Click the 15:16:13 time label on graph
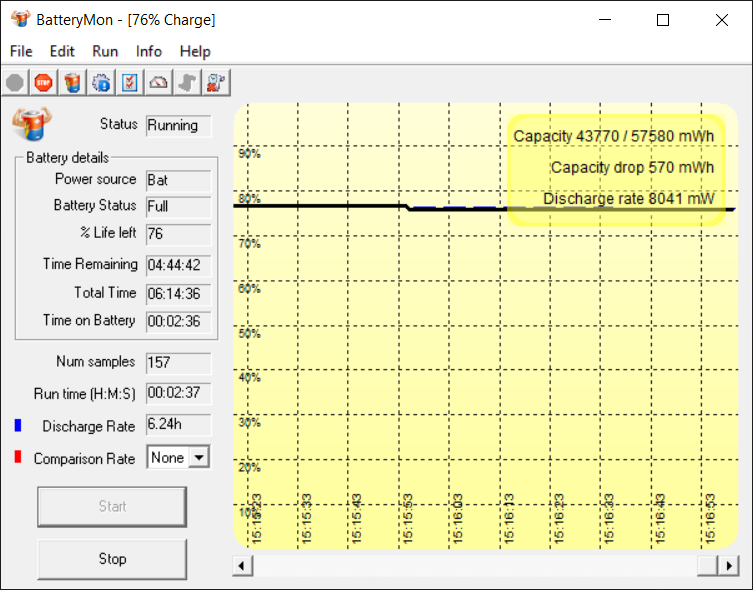 (x=509, y=518)
